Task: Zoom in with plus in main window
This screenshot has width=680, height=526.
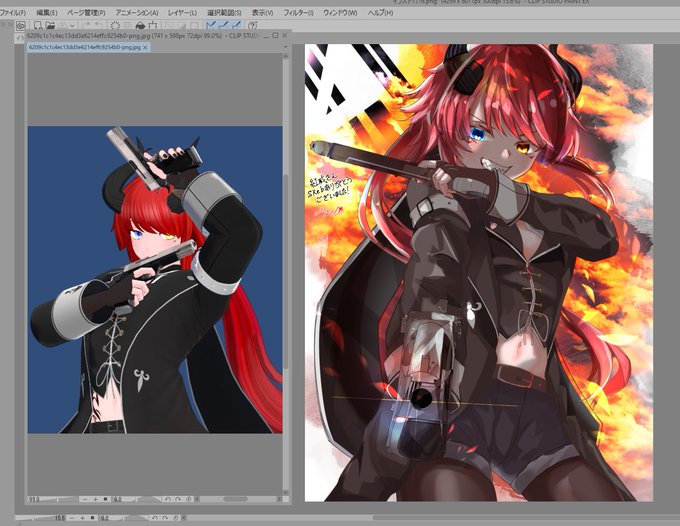Action: (x=82, y=518)
